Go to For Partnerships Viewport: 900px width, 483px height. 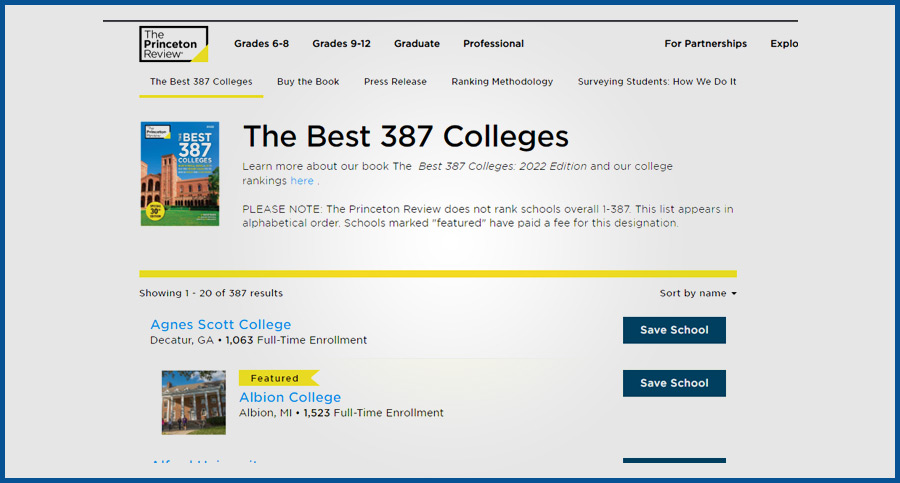coord(705,44)
